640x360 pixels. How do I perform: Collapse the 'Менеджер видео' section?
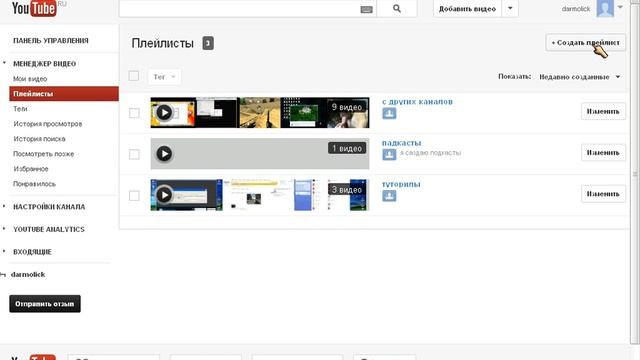4,63
